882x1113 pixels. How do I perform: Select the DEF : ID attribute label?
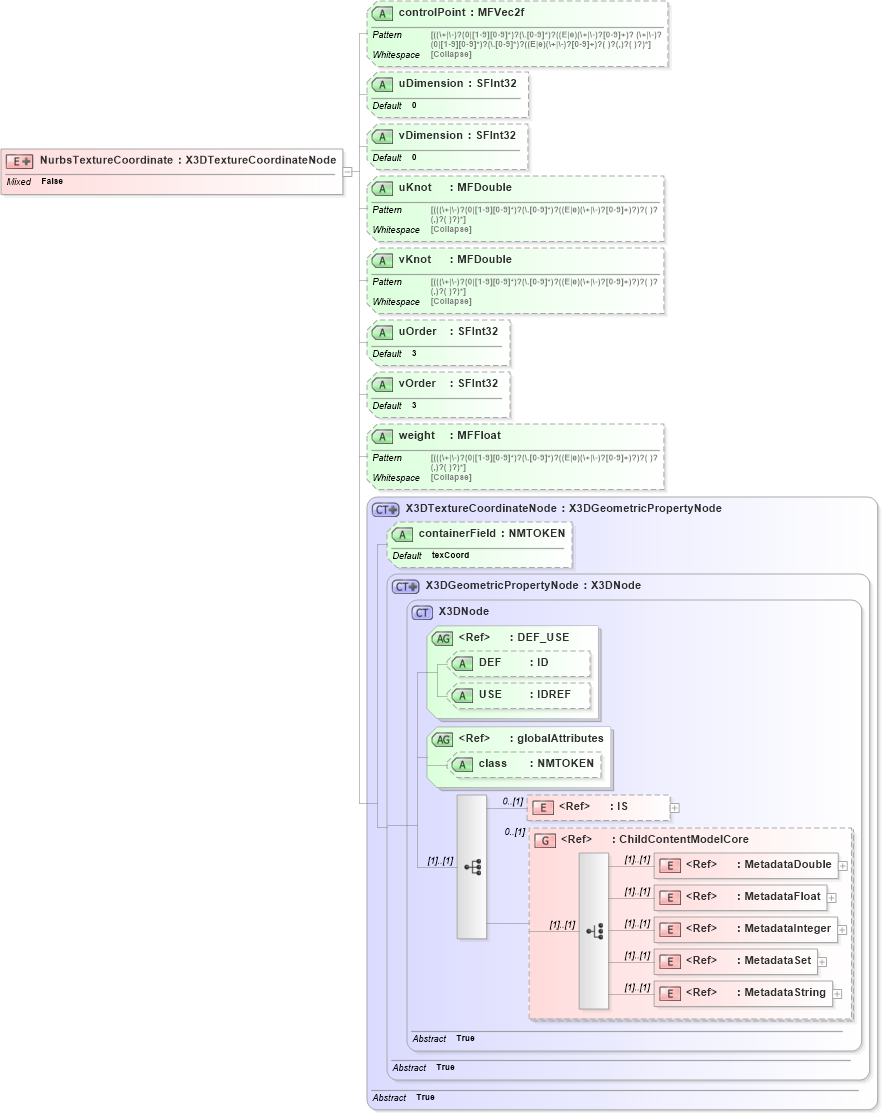513,663
